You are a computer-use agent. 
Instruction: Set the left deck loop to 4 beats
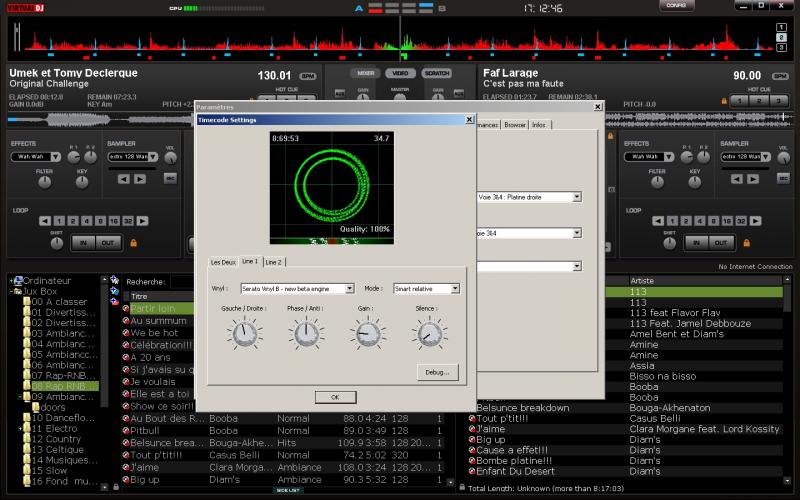[x=86, y=220]
